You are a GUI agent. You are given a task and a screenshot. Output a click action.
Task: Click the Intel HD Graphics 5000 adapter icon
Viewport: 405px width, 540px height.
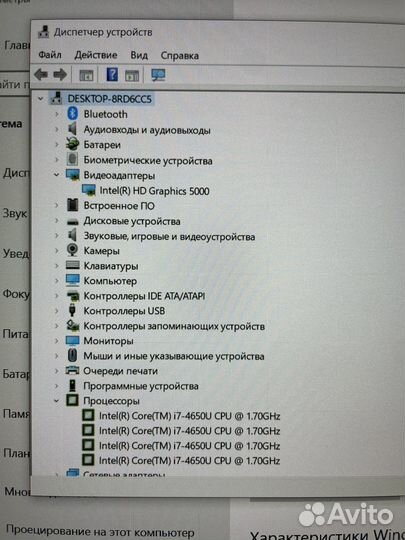[89, 190]
